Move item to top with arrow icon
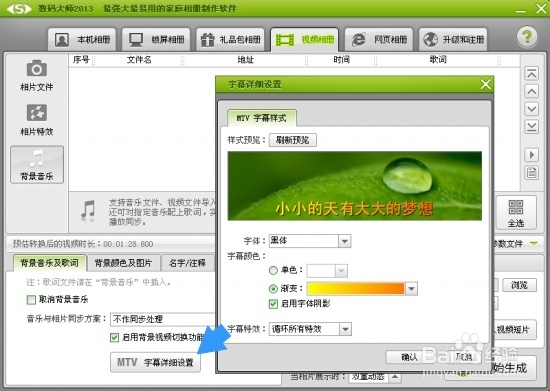550x391 pixels. 531,74
